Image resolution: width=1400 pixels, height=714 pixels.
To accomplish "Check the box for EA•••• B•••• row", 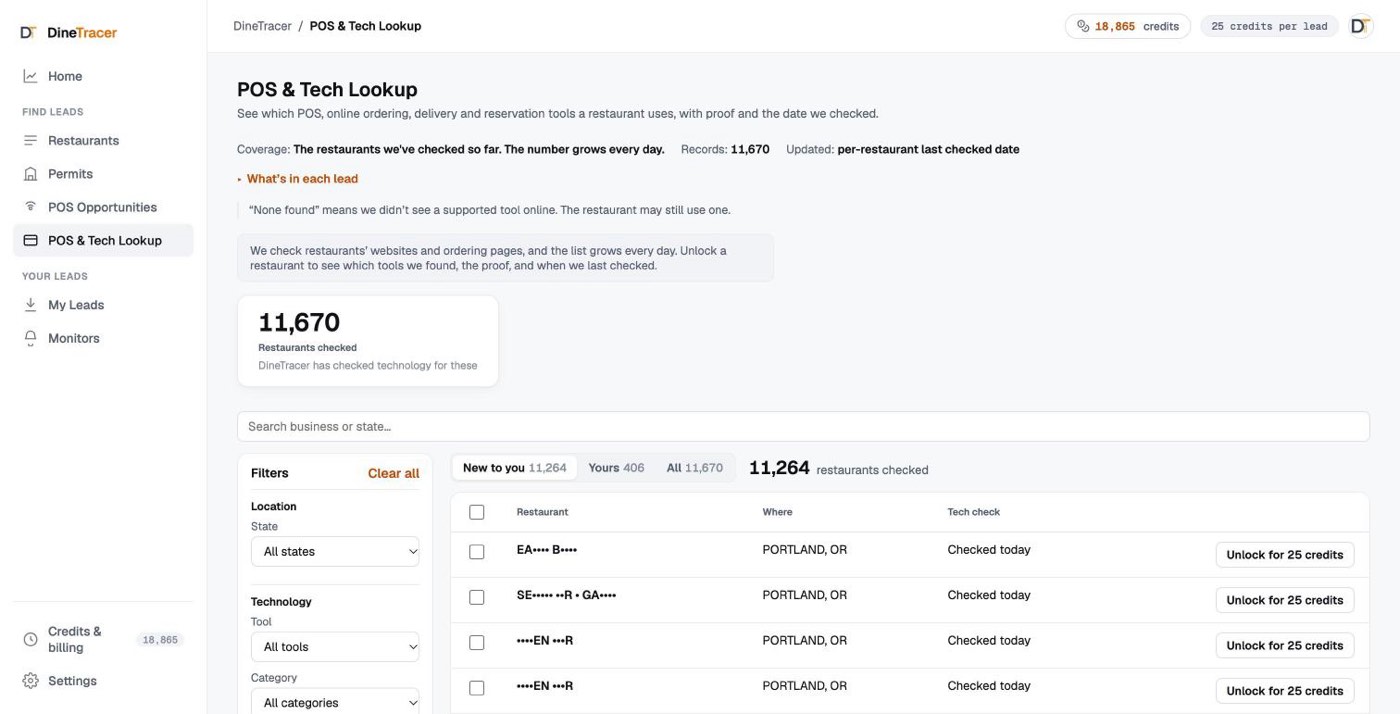I will 477,552.
